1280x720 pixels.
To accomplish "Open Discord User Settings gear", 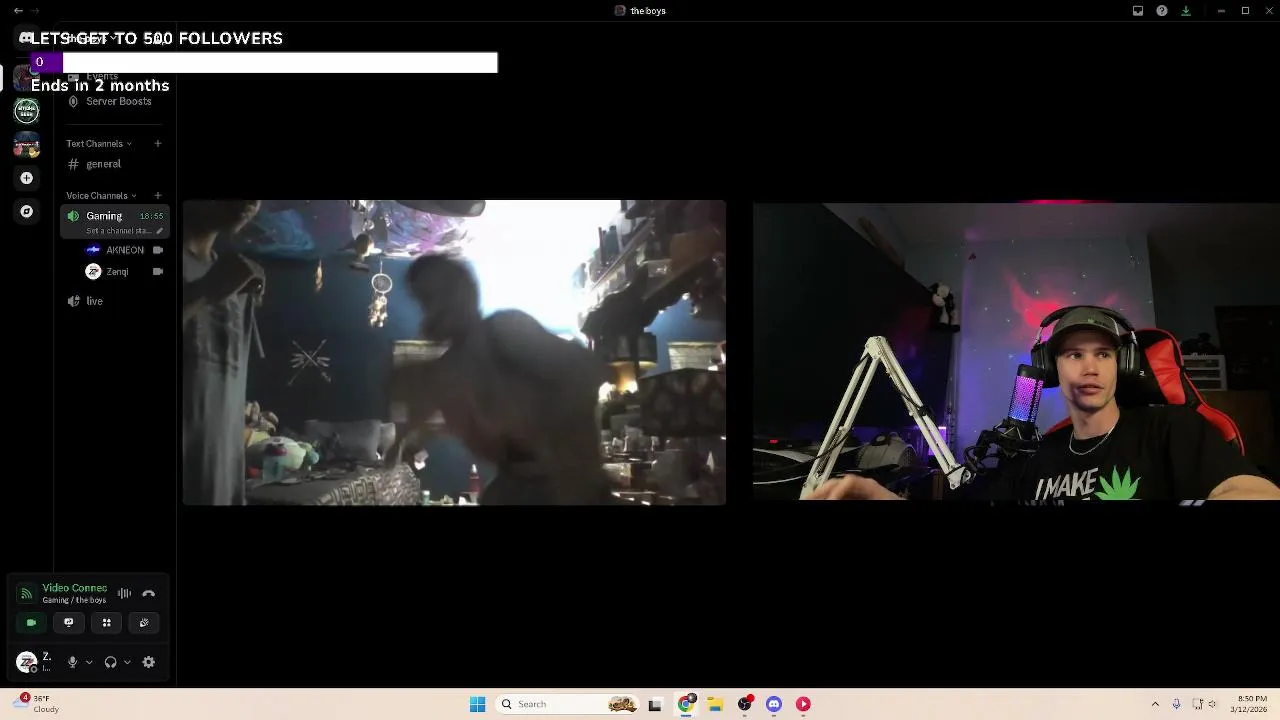I will [x=149, y=662].
